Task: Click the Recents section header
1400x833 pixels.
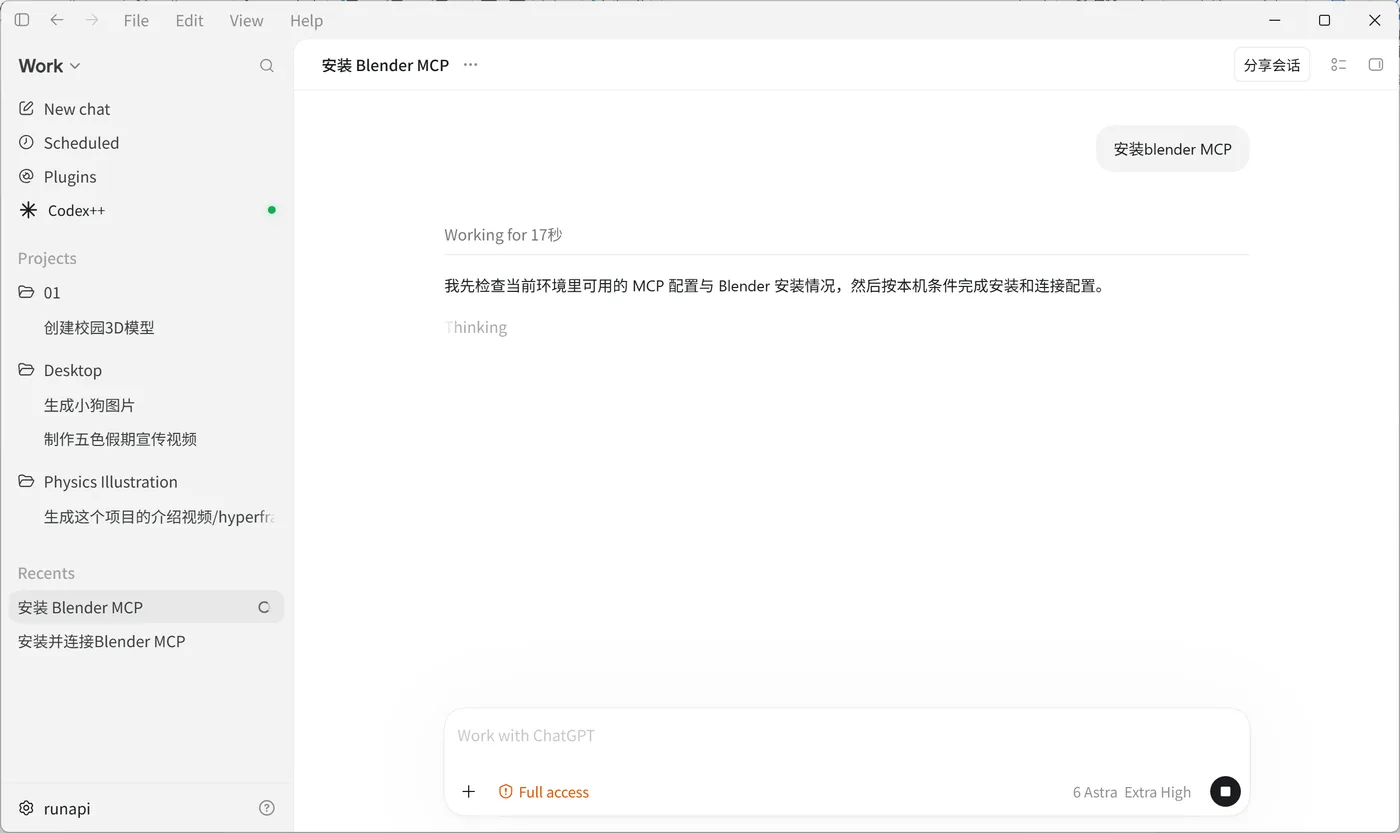Action: [x=46, y=573]
